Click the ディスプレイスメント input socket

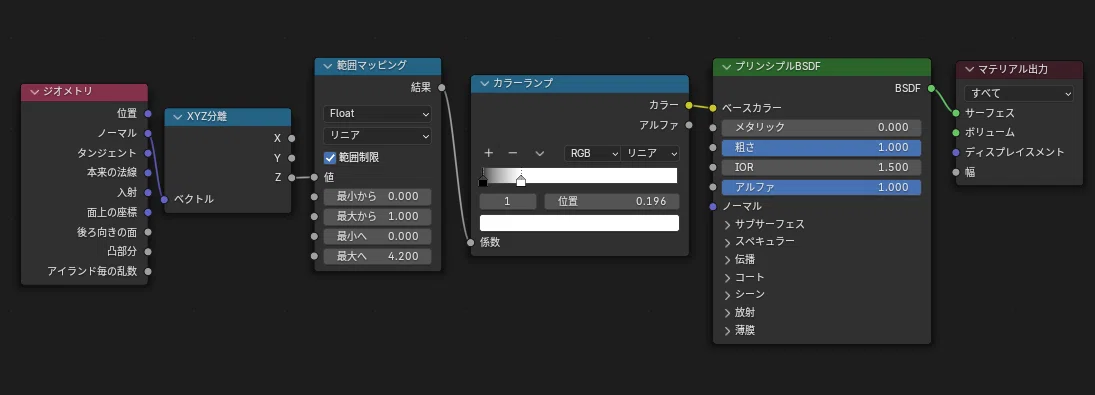pyautogui.click(x=955, y=152)
